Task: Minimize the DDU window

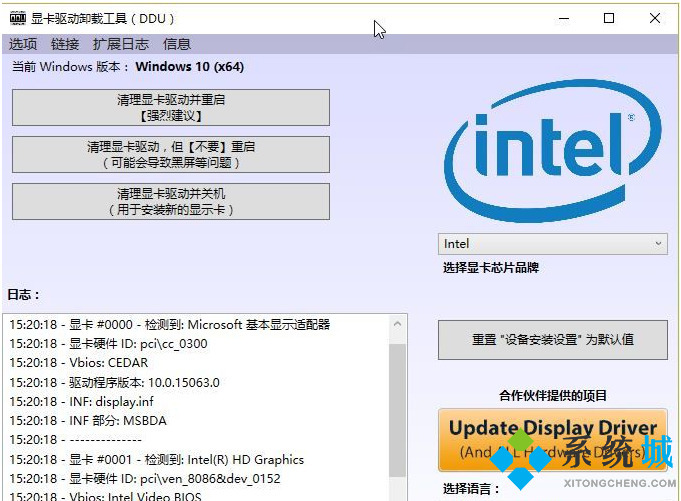Action: (564, 19)
